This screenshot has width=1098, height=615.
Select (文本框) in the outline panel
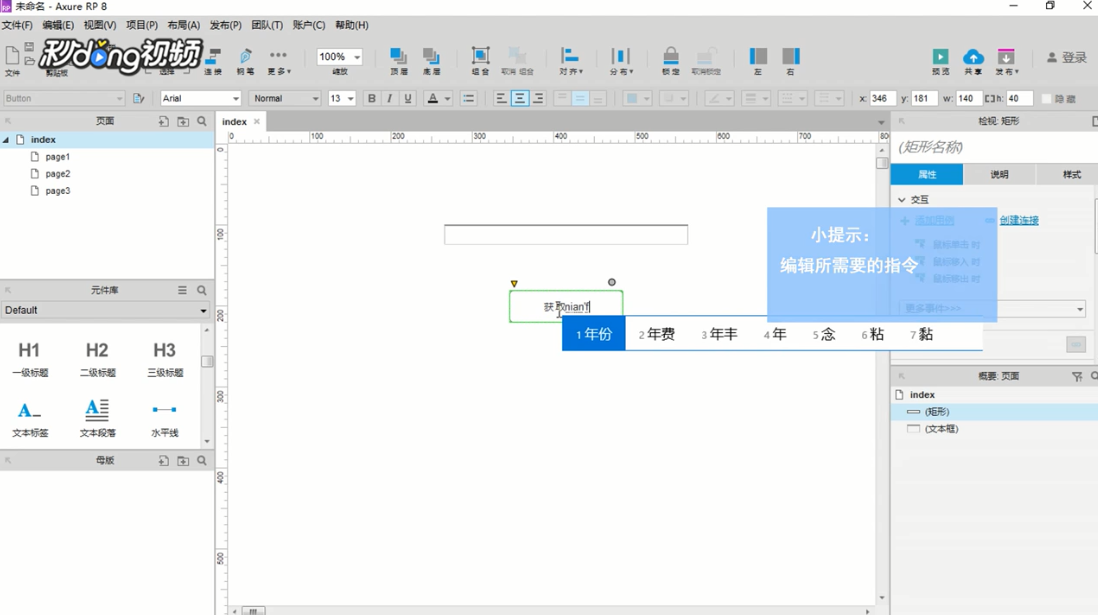[x=941, y=429]
